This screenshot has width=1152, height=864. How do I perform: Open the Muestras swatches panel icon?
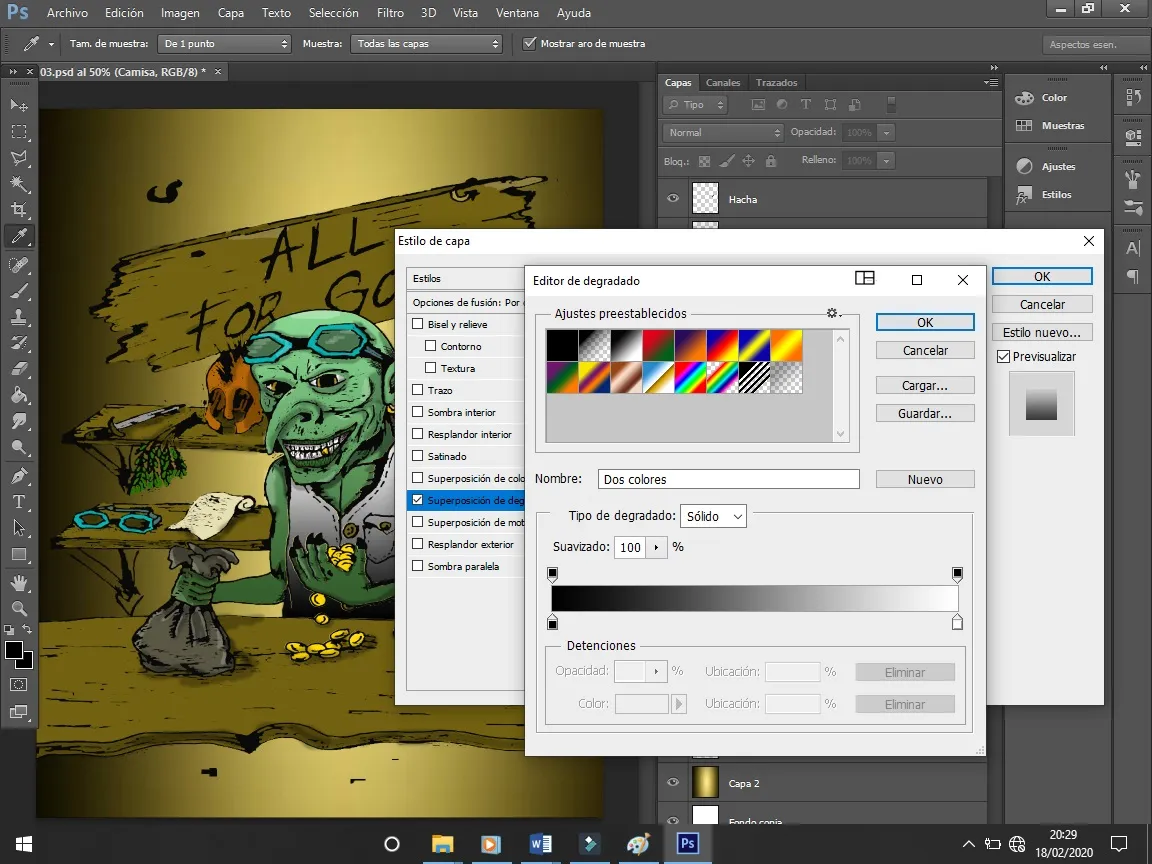pos(1024,126)
